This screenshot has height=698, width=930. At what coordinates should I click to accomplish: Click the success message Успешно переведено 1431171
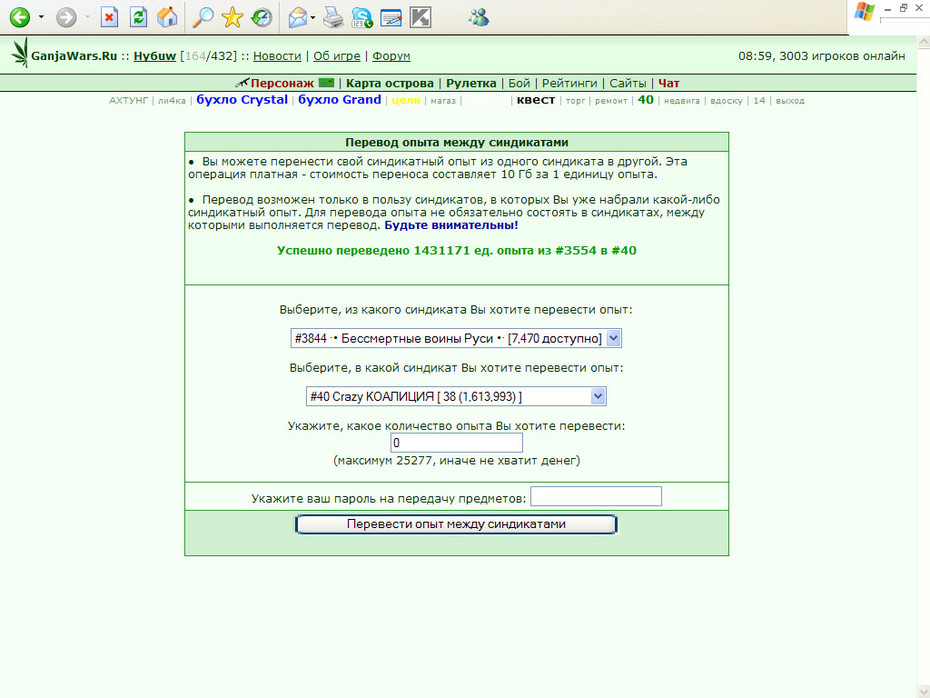click(457, 250)
